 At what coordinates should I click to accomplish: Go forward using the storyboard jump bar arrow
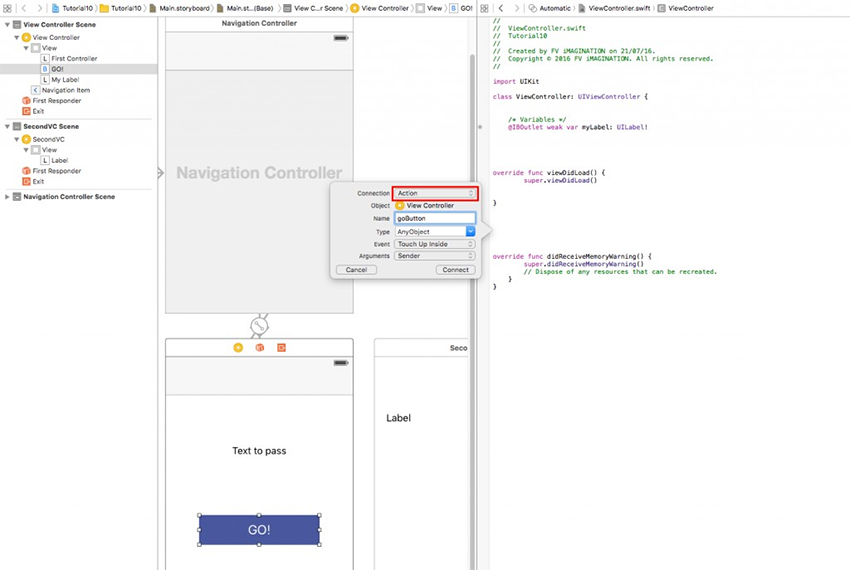(x=39, y=8)
